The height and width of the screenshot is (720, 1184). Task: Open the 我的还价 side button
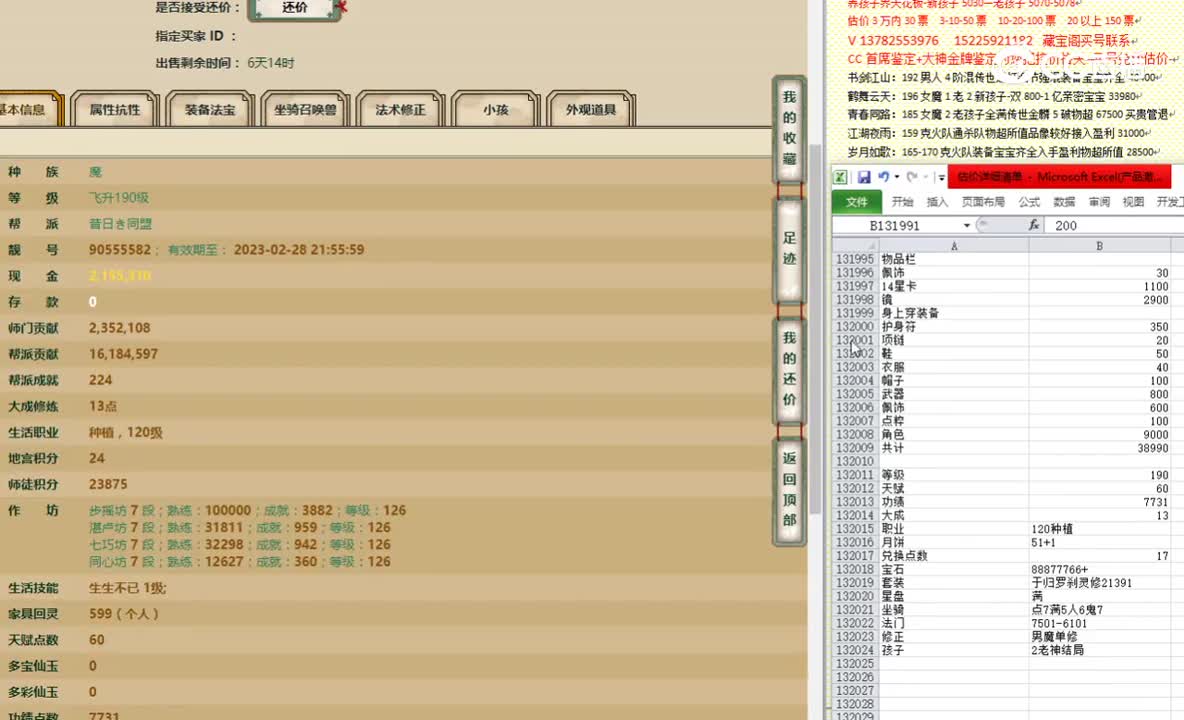click(789, 369)
